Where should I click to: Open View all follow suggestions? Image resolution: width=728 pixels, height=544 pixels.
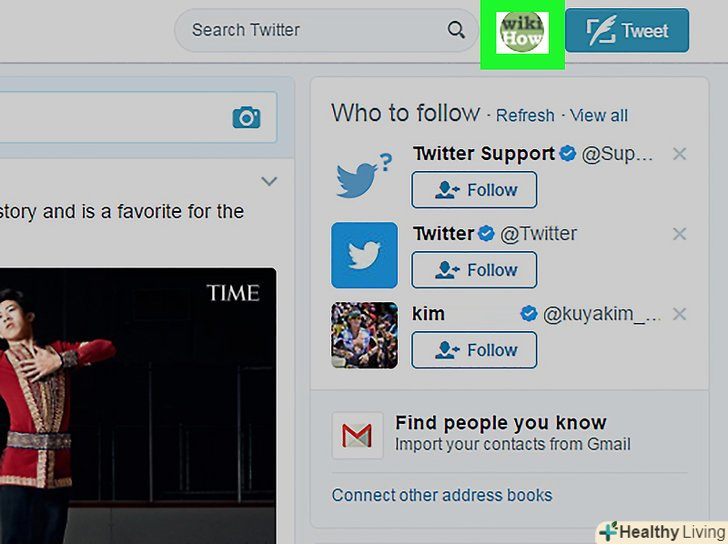coord(599,116)
